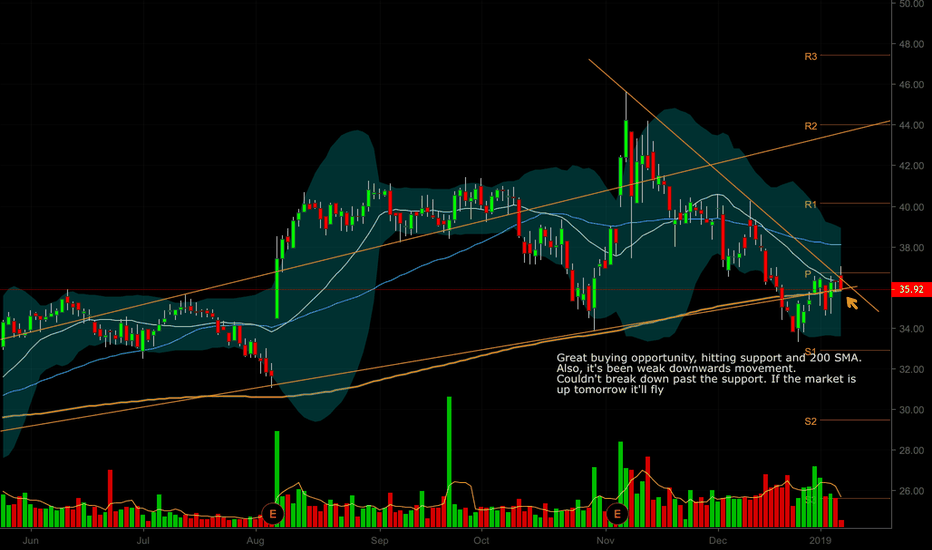Click the Oct label on time axis
932x550 pixels.
tap(481, 540)
